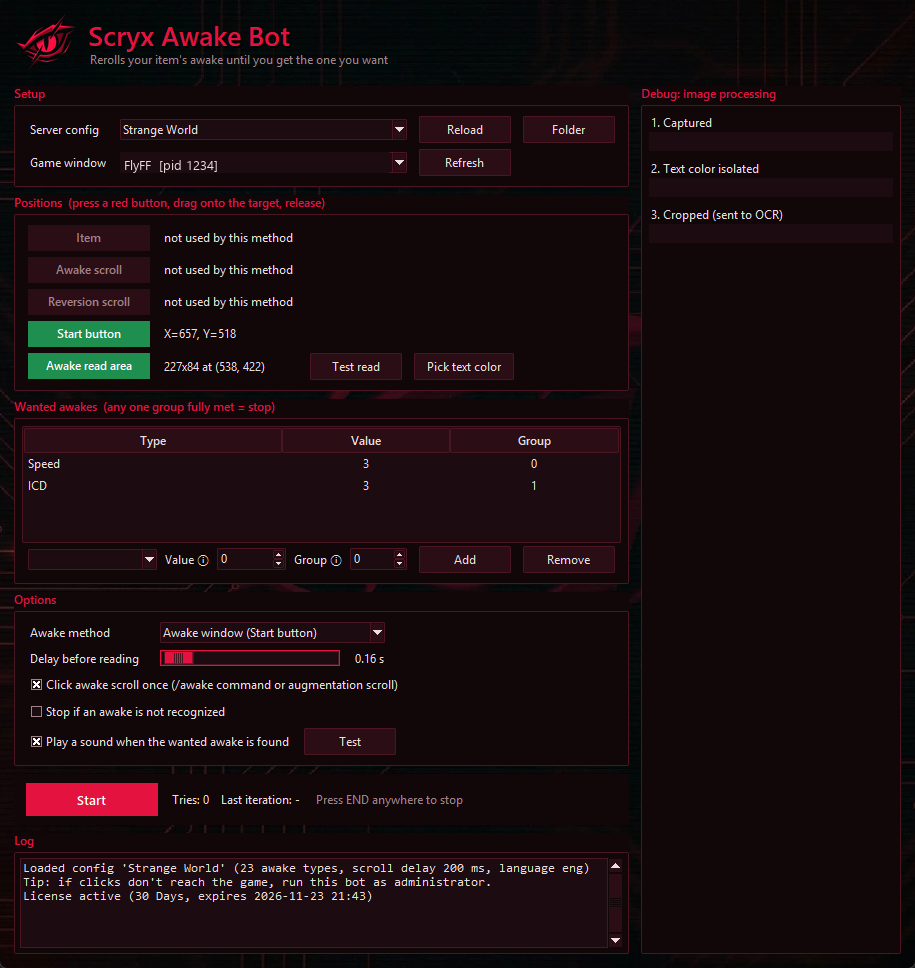Click the '2. Text color isolated' label

coord(704,169)
